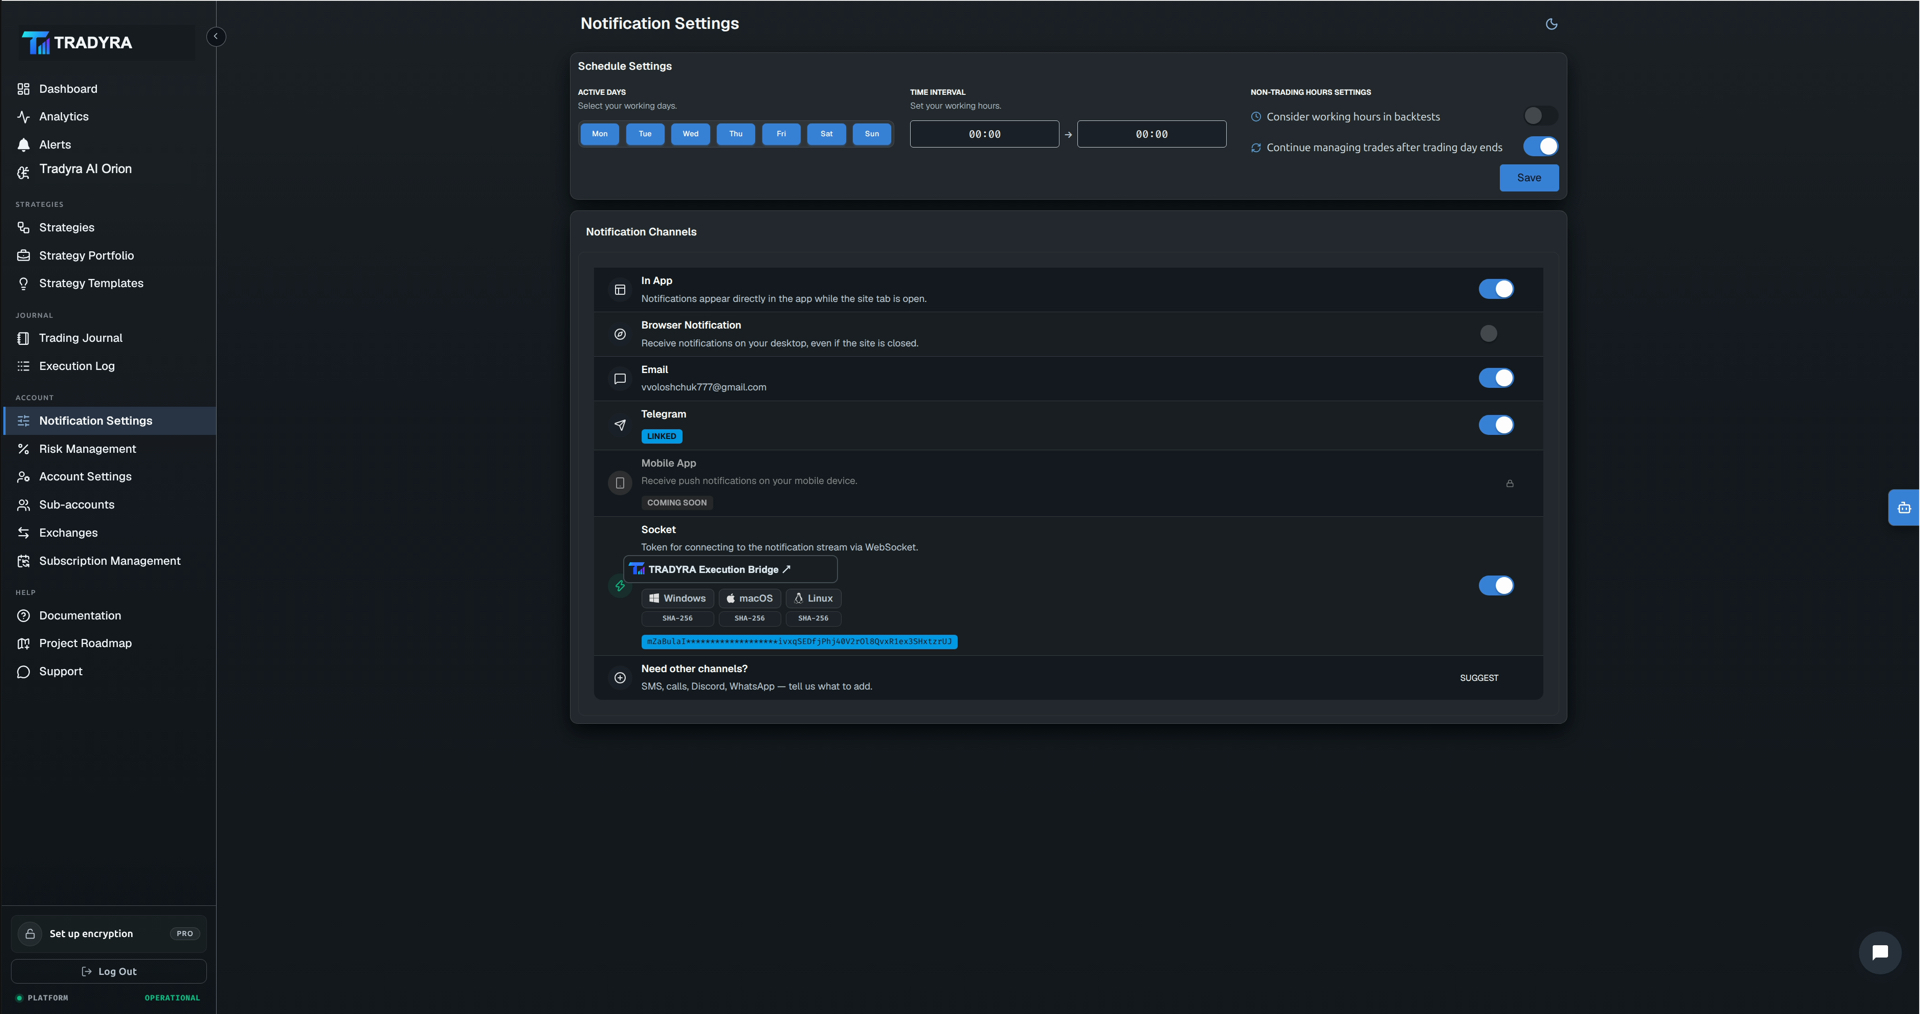Click the Tradyra logo

[78, 42]
